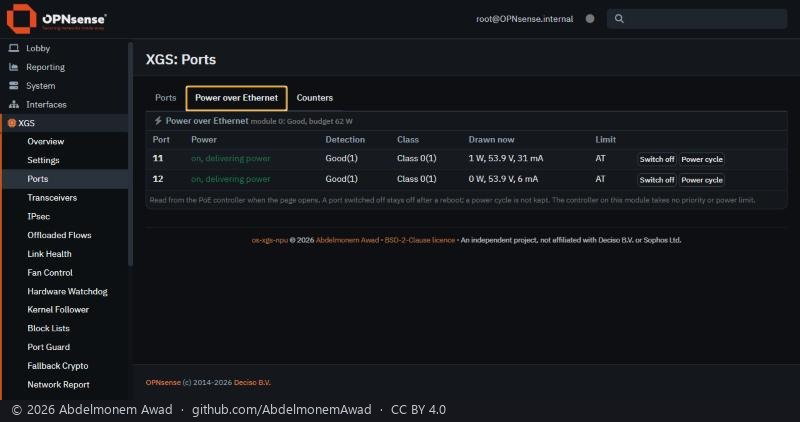Viewport: 800px width, 422px height.
Task: Click the Detection column header
Action: click(345, 139)
